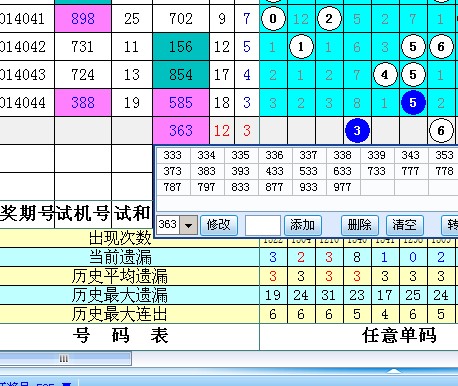Open the dropdown arrow beside 585 at the bottom
Screen dimensions: 458x386
(x=66, y=384)
